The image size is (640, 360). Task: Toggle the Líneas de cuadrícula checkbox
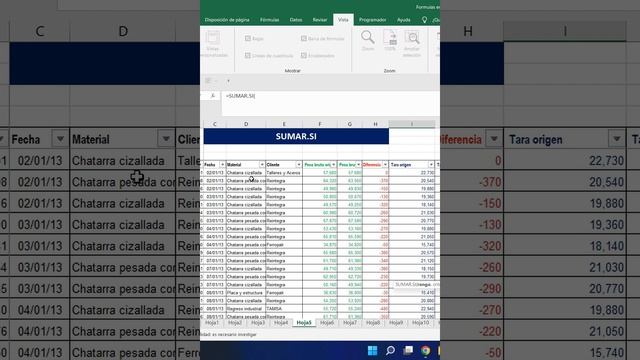tap(248, 56)
